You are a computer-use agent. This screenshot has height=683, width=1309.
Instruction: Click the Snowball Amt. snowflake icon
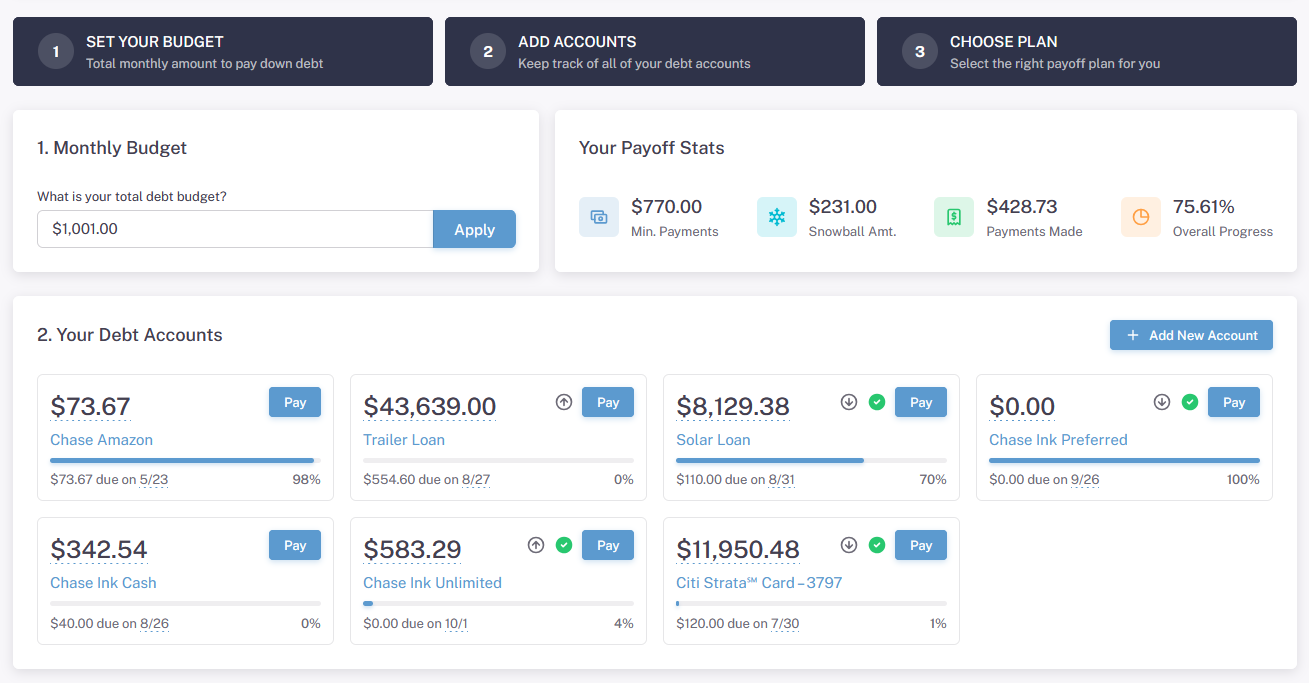coord(777,217)
